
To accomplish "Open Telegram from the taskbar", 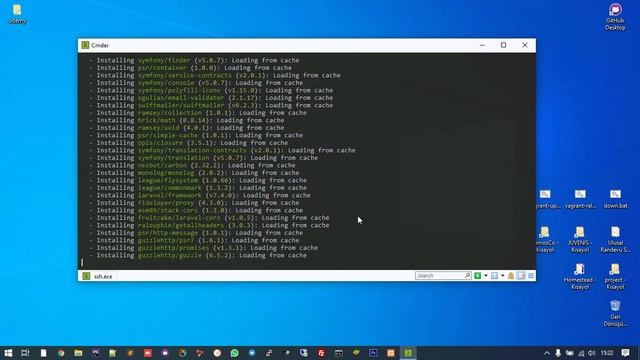I will (x=252, y=353).
